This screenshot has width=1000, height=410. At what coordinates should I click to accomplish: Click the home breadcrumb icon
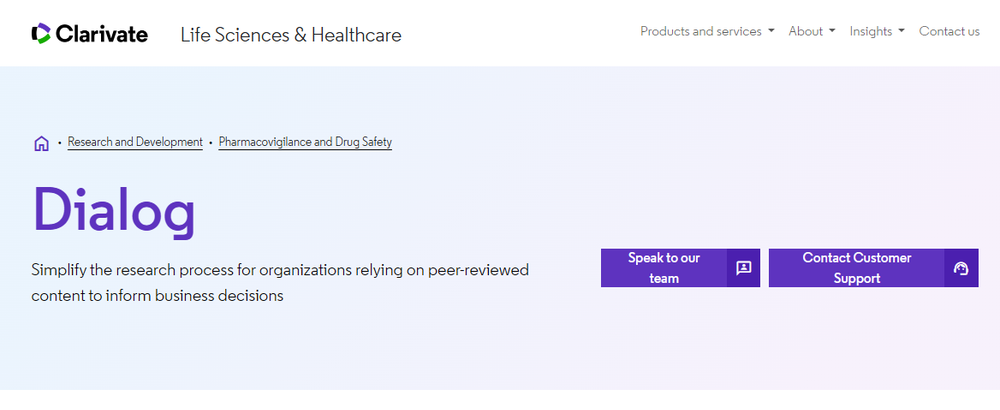click(x=41, y=143)
